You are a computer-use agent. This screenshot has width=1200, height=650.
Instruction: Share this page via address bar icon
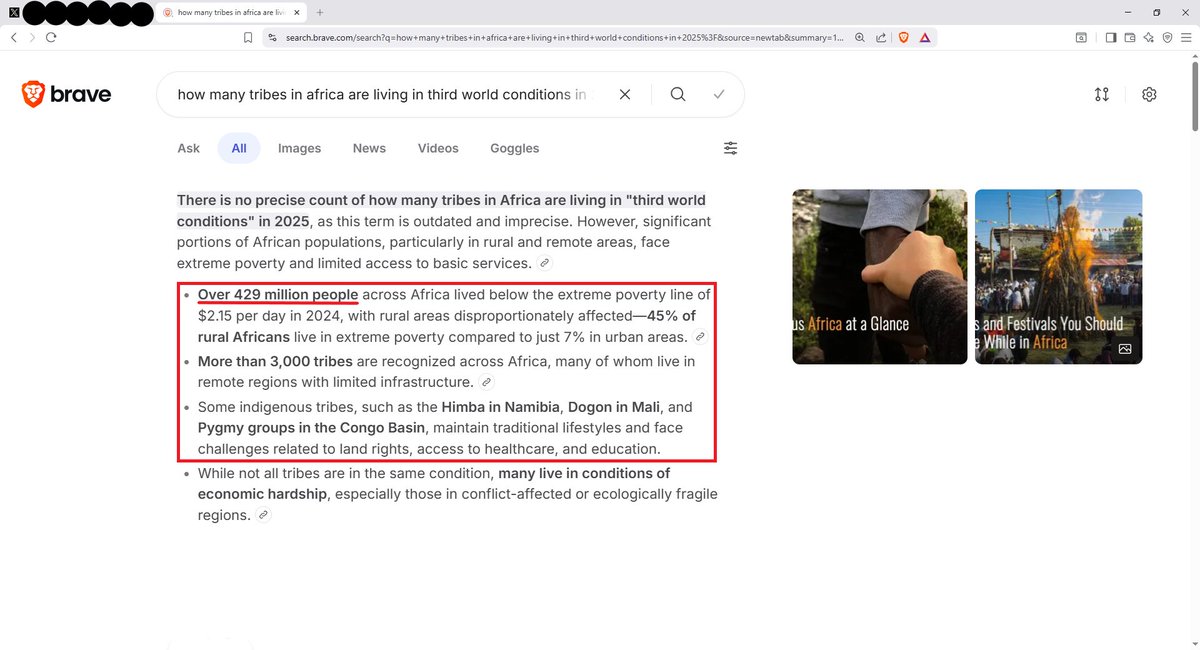(x=881, y=37)
